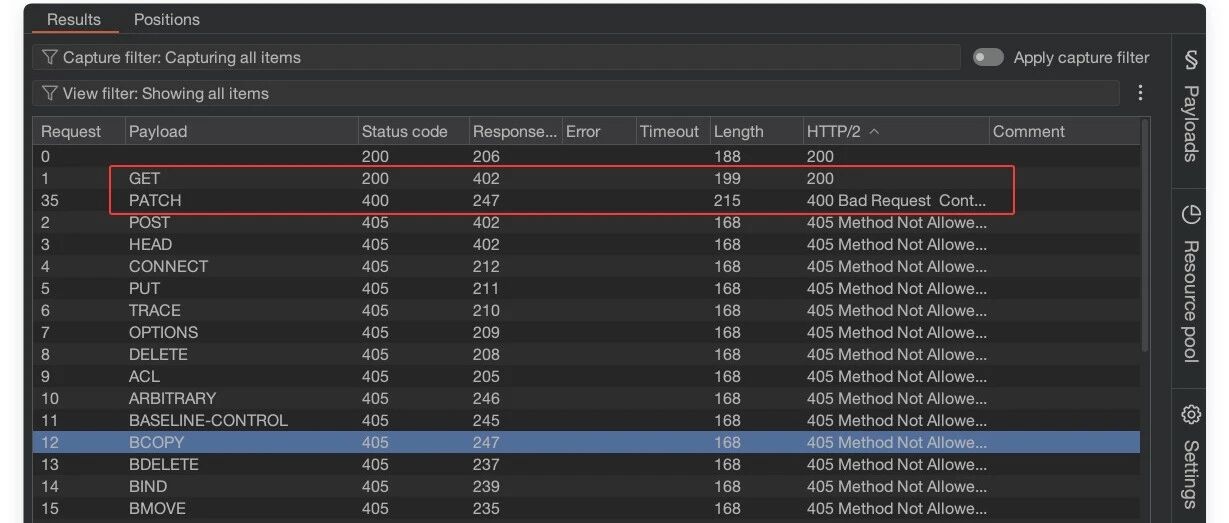The image size is (1229, 523).
Task: Select the OPTIONS payload row
Action: click(x=586, y=332)
